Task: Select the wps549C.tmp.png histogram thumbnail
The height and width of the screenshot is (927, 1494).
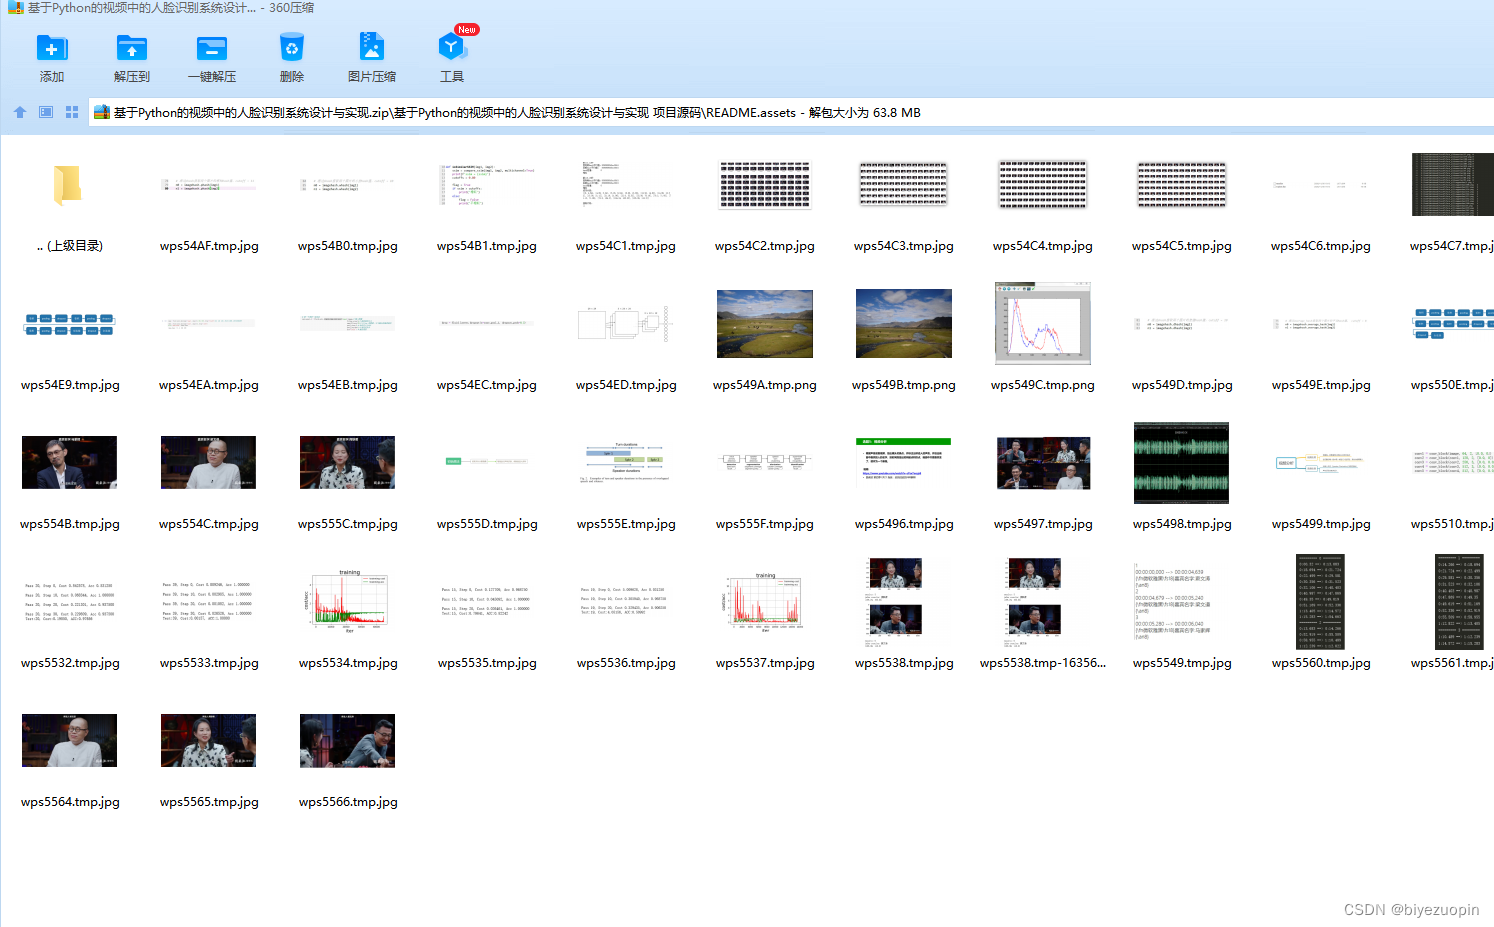Action: 1043,323
